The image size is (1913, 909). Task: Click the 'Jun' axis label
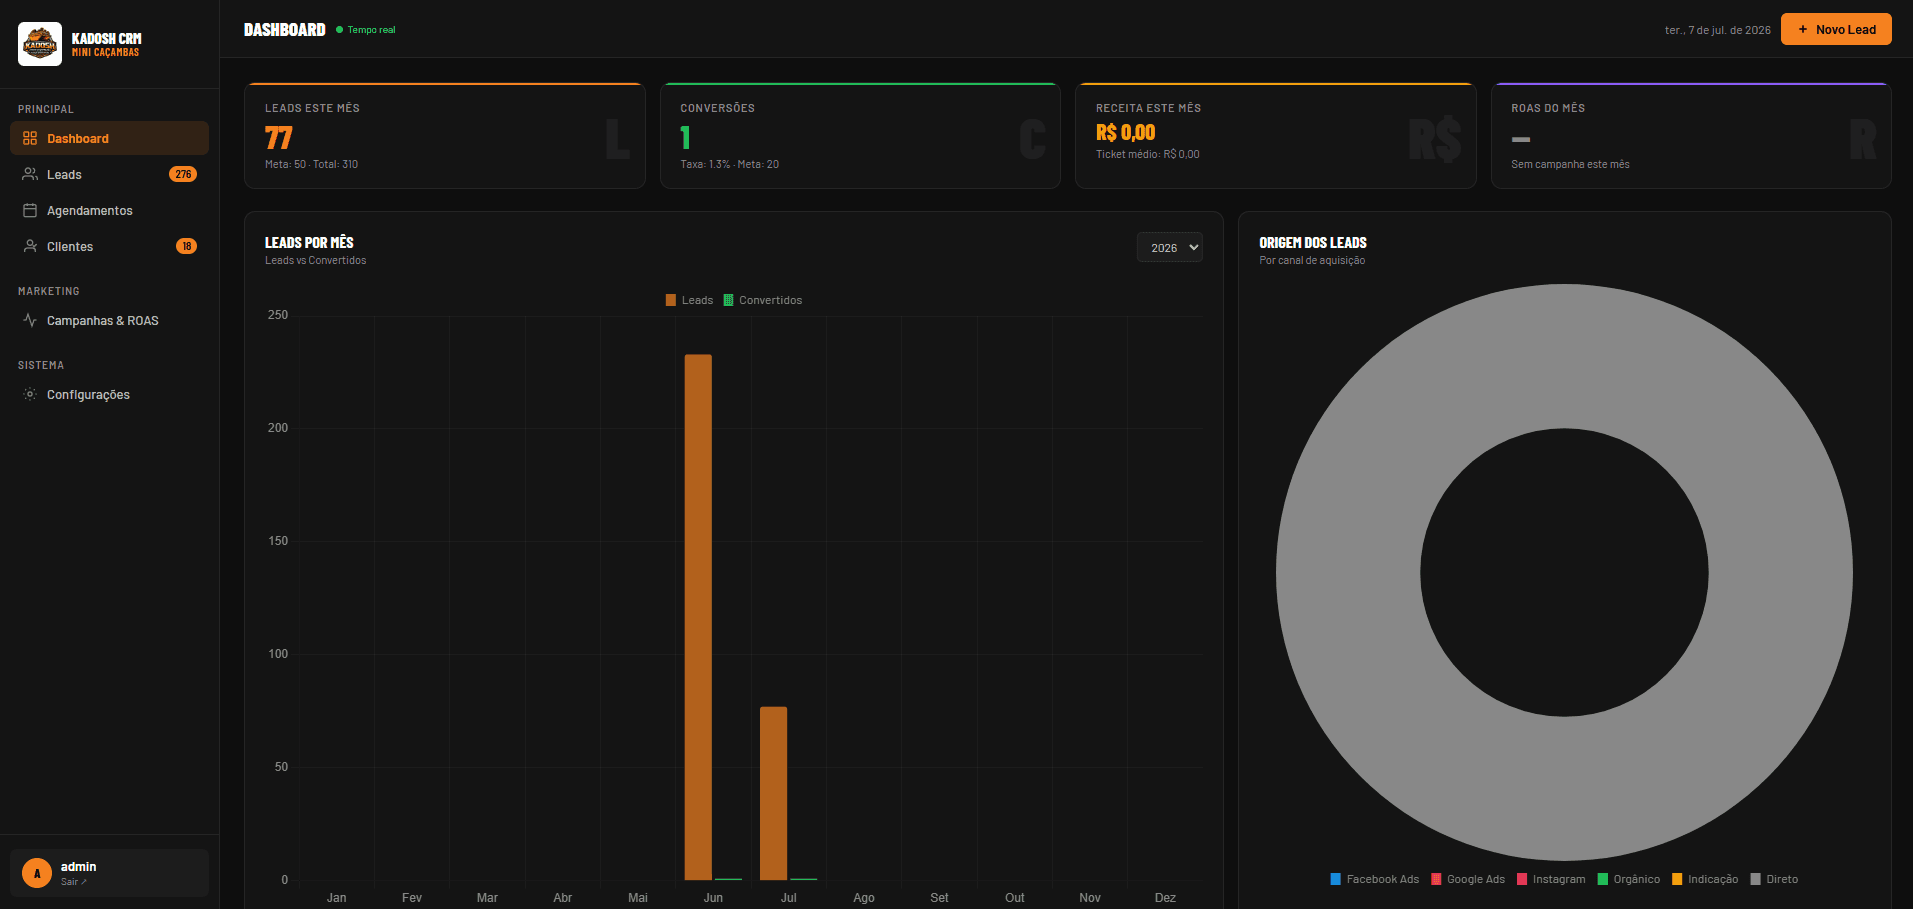[713, 898]
